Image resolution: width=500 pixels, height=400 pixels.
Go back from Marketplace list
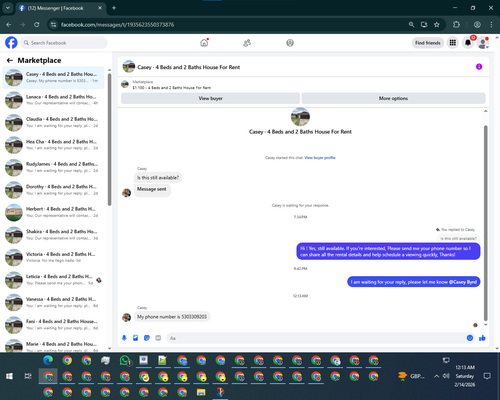(x=10, y=60)
